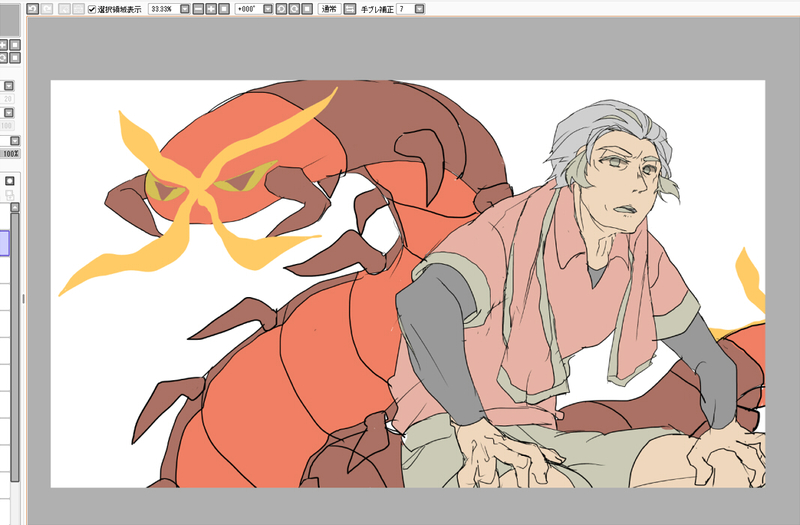Click the +000° rotation angle field

click(x=248, y=9)
